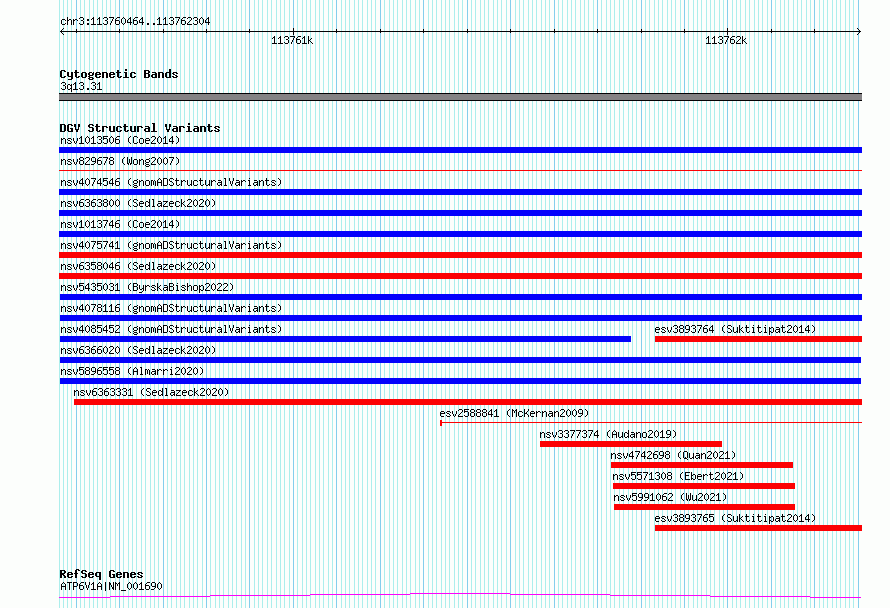Open nsv6363800 (Sedlazeck2020) label
The width and height of the screenshot is (890, 608).
(x=138, y=203)
